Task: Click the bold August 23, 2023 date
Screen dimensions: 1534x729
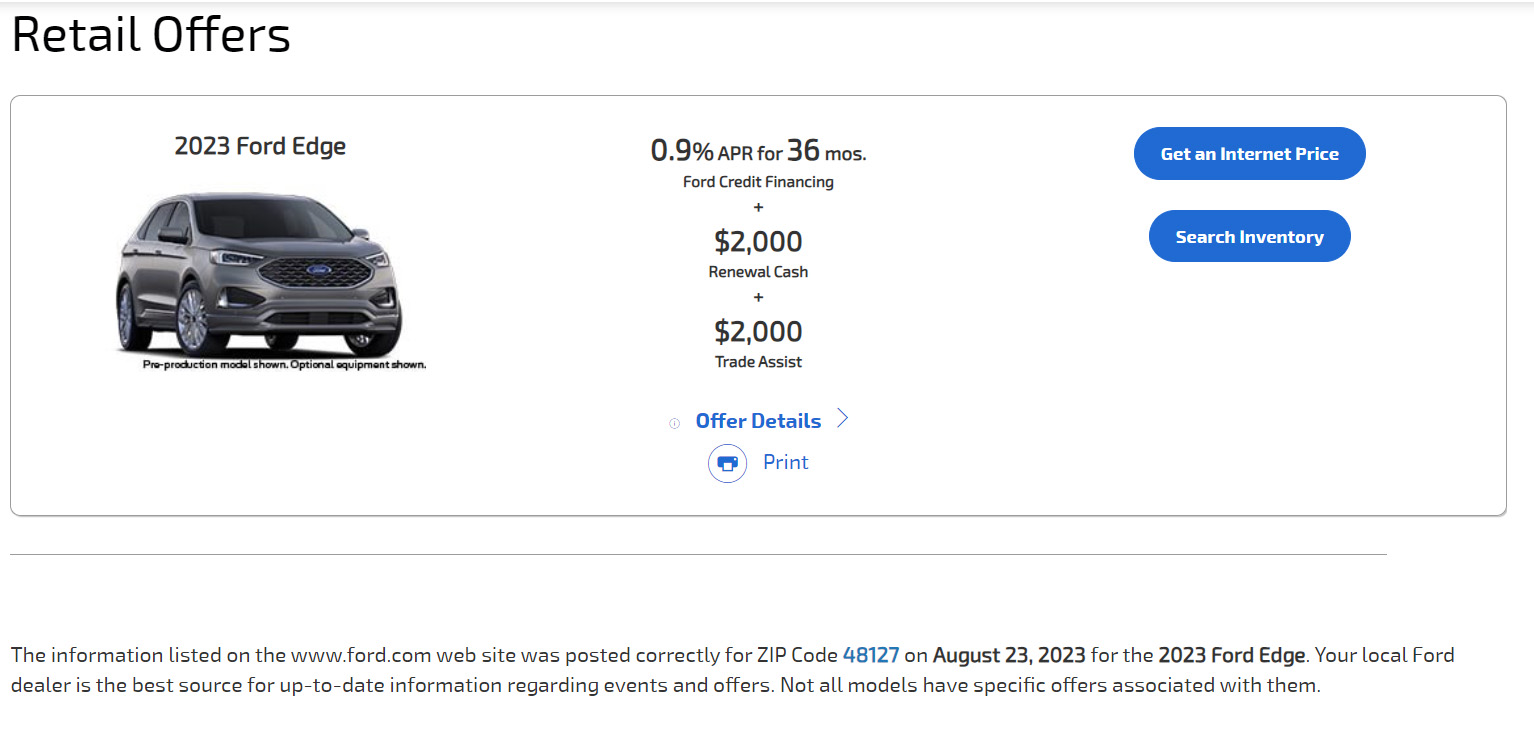Action: (x=1009, y=656)
